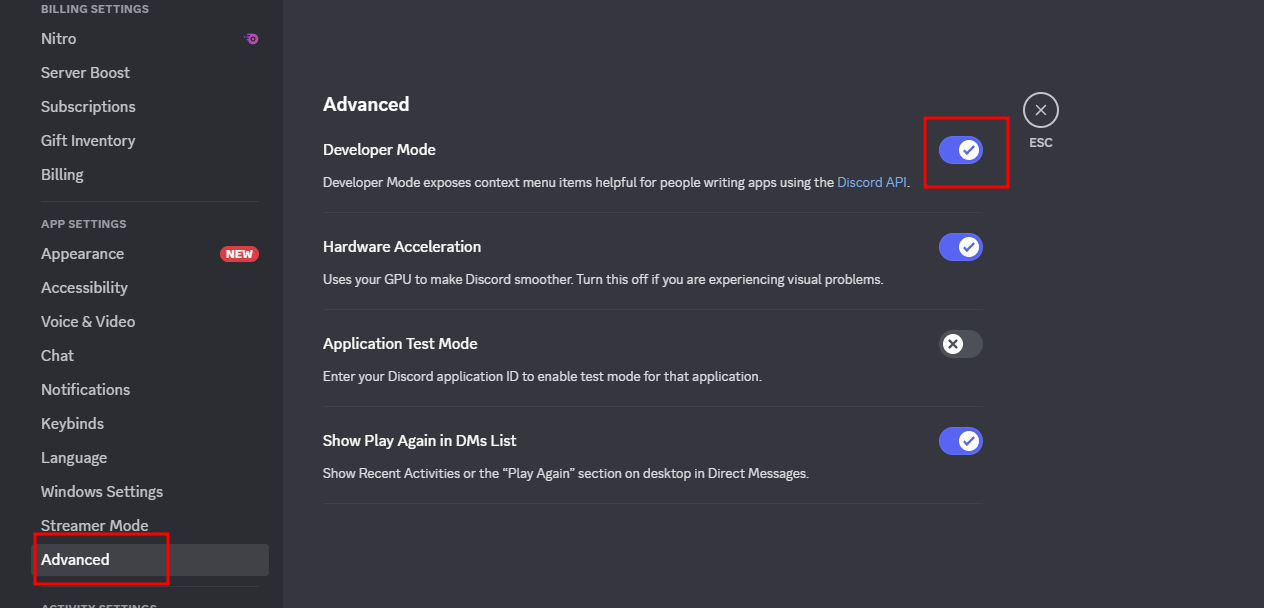Screen dimensions: 1264x608
Task: Select the Chat settings entry
Action: point(150,356)
